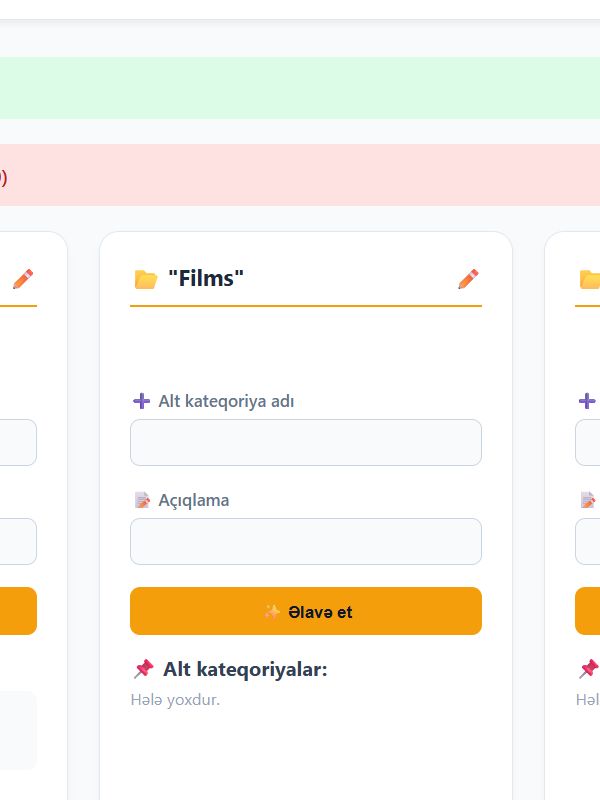This screenshot has height=800, width=600.
Task: Click the document icon on the right-edge card
Action: pos(588,500)
